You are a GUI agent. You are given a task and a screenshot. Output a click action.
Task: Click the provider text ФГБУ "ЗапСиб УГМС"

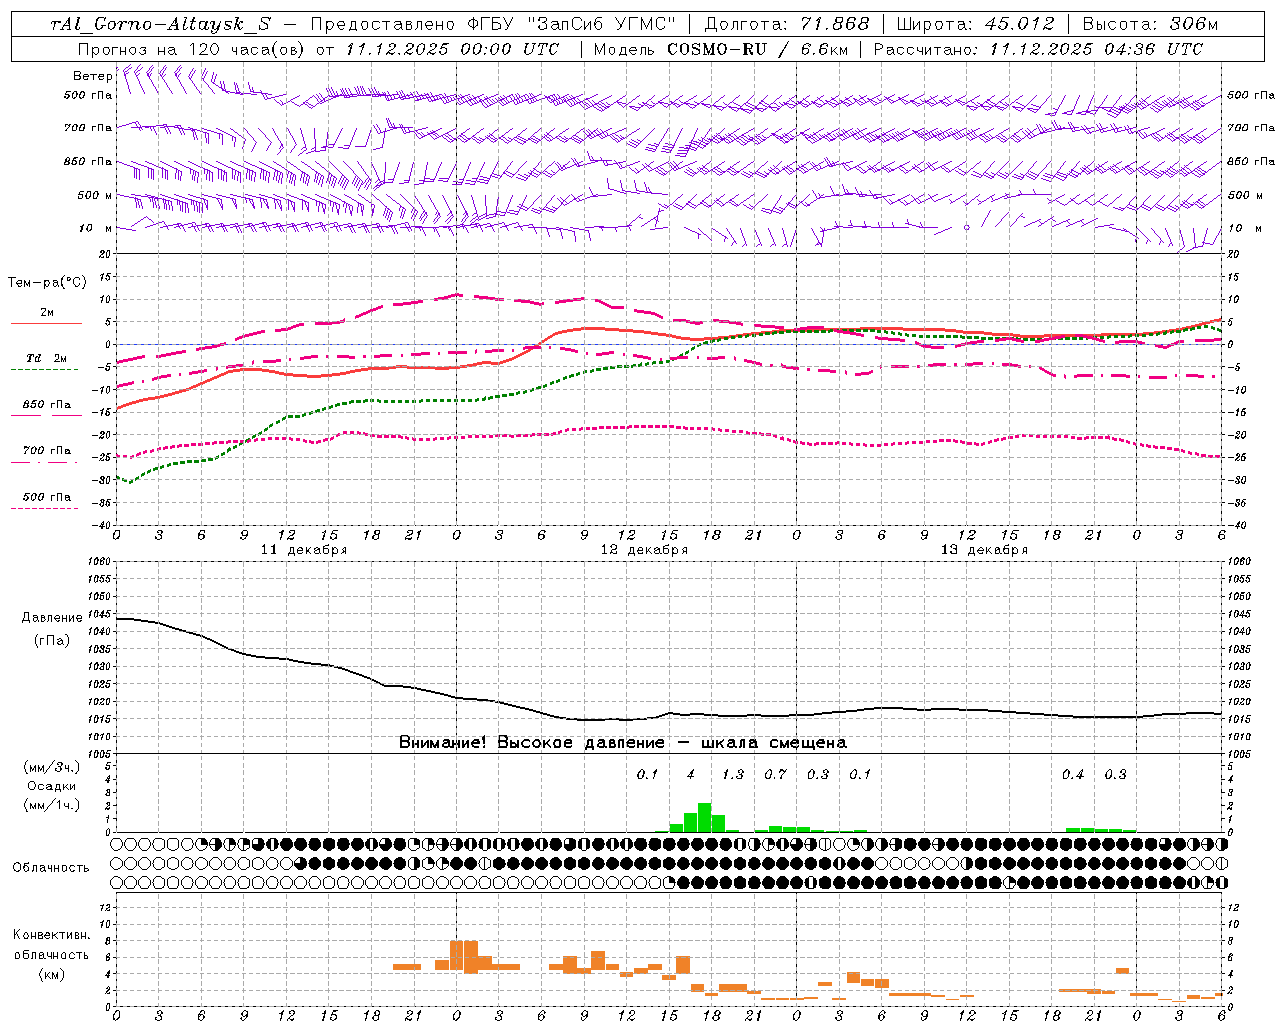[x=571, y=24]
